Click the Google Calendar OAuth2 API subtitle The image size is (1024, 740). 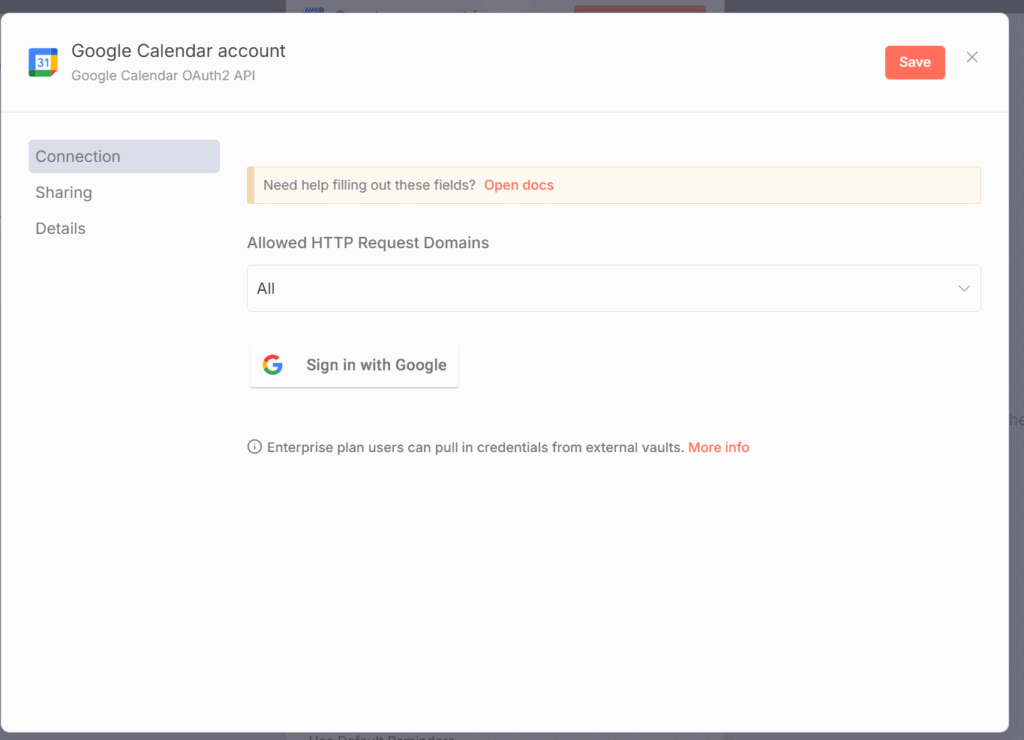click(163, 76)
